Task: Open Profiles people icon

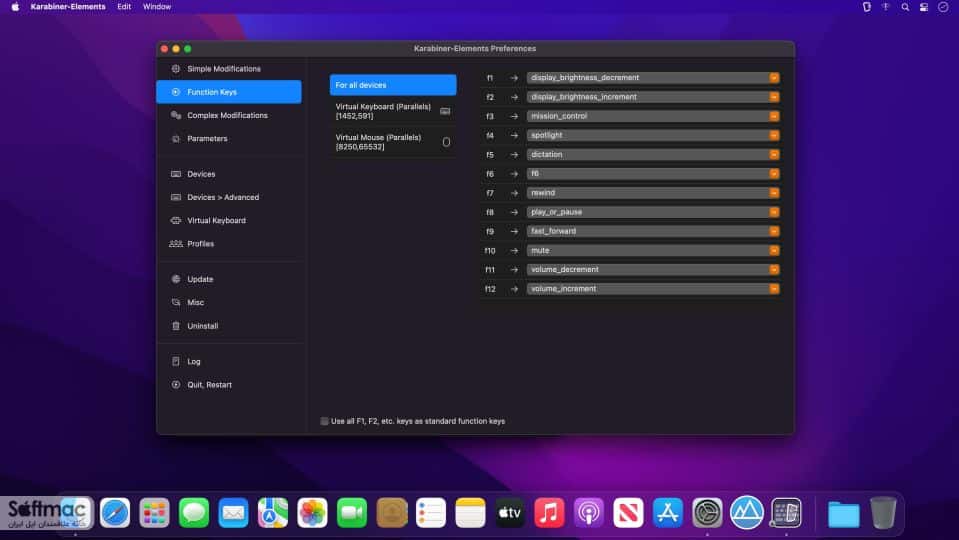Action: click(176, 243)
